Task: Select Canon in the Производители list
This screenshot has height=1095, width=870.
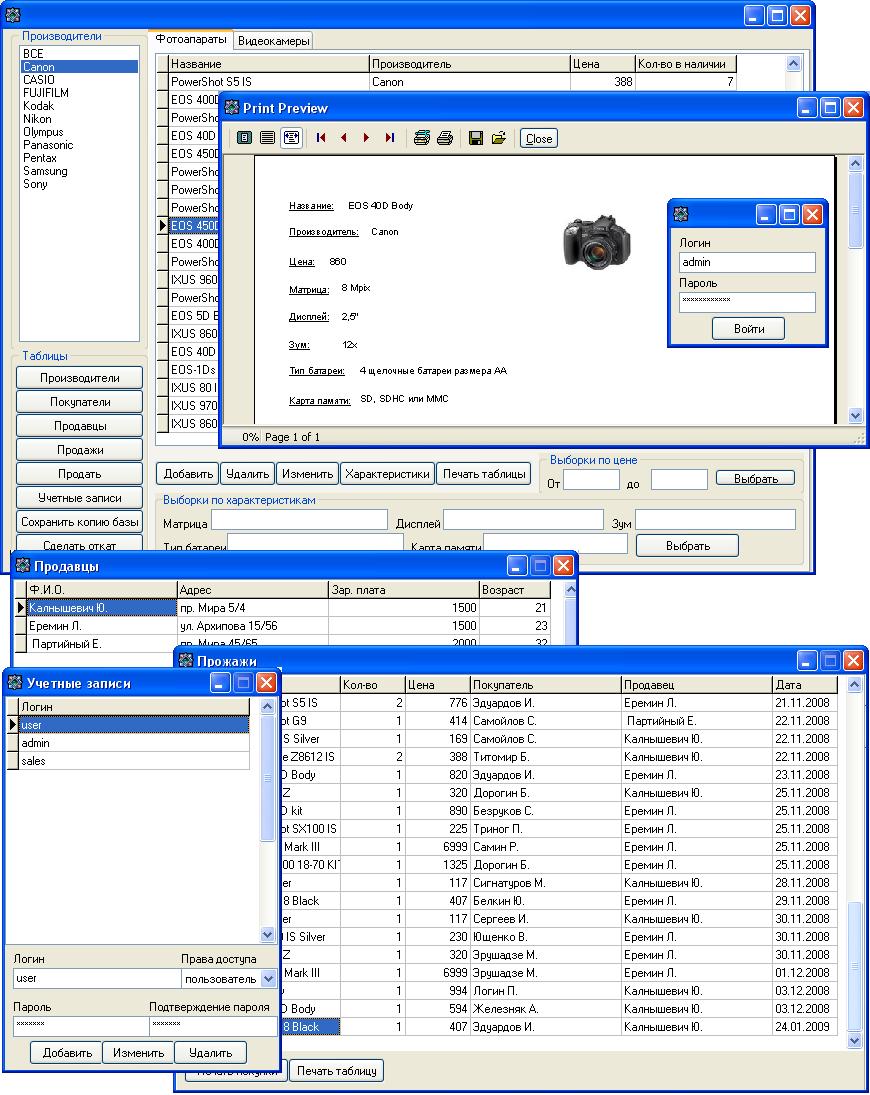Action: (x=79, y=67)
